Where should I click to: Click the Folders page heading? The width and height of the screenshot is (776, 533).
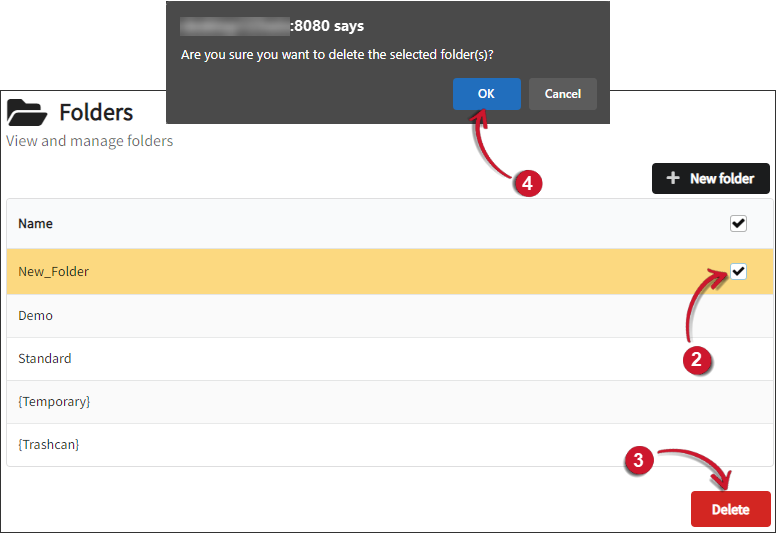[96, 112]
